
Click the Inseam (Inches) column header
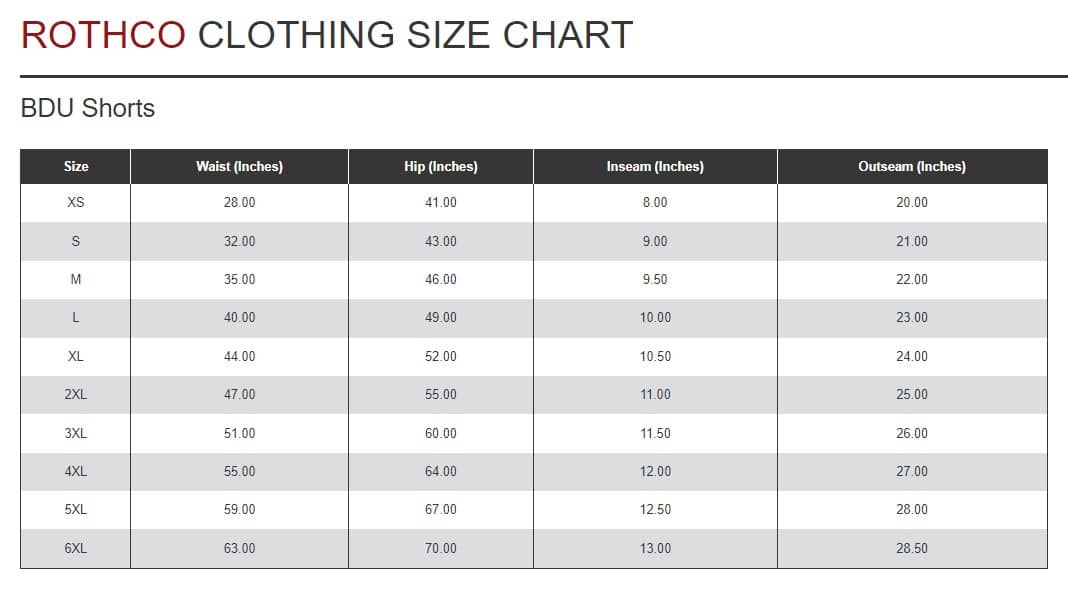point(655,167)
